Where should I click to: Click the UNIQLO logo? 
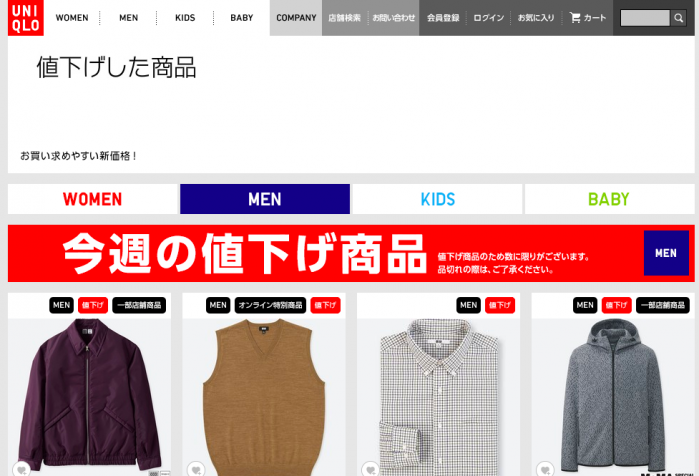point(25,18)
